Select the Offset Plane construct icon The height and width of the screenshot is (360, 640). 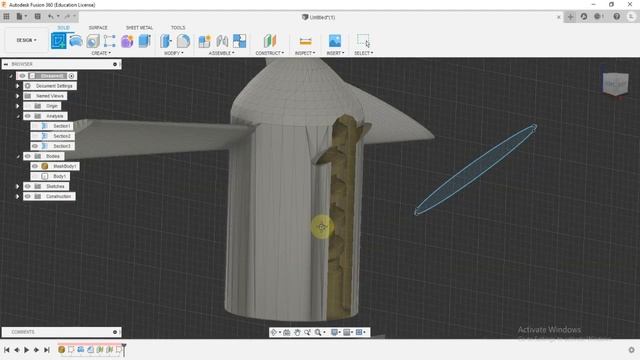click(270, 41)
